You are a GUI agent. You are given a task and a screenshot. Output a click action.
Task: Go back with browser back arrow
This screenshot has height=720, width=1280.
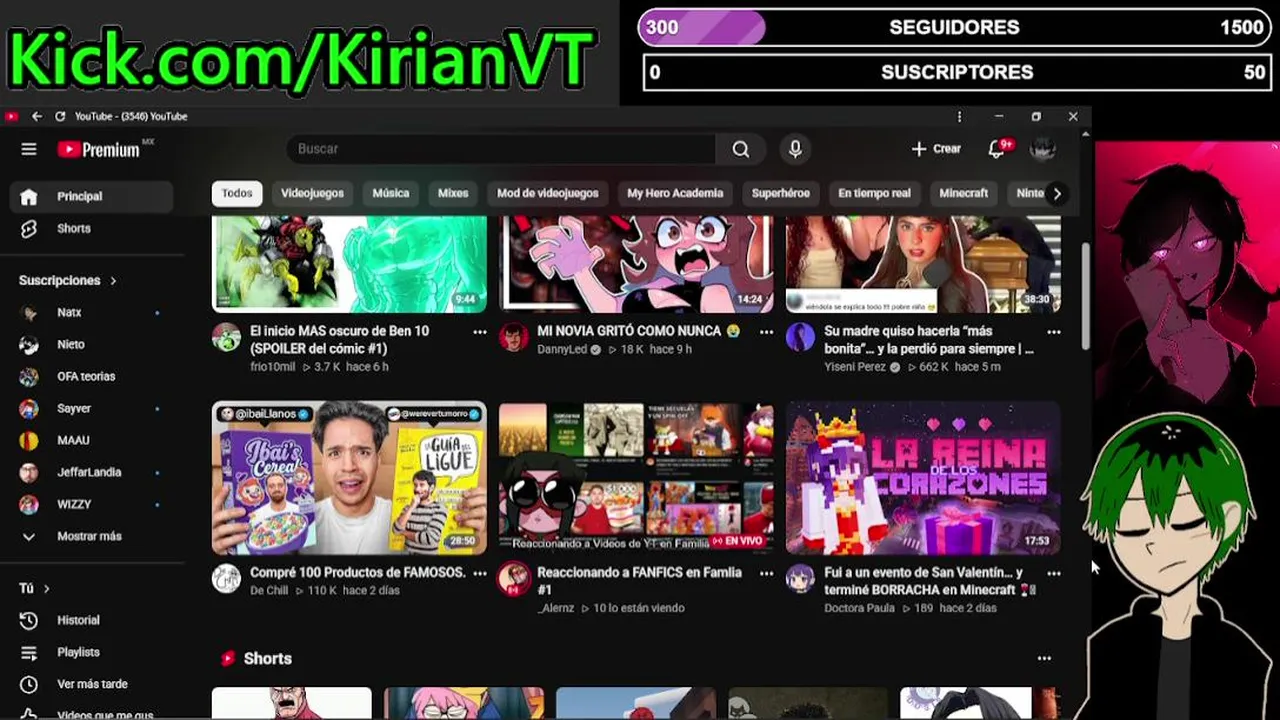[x=37, y=116]
